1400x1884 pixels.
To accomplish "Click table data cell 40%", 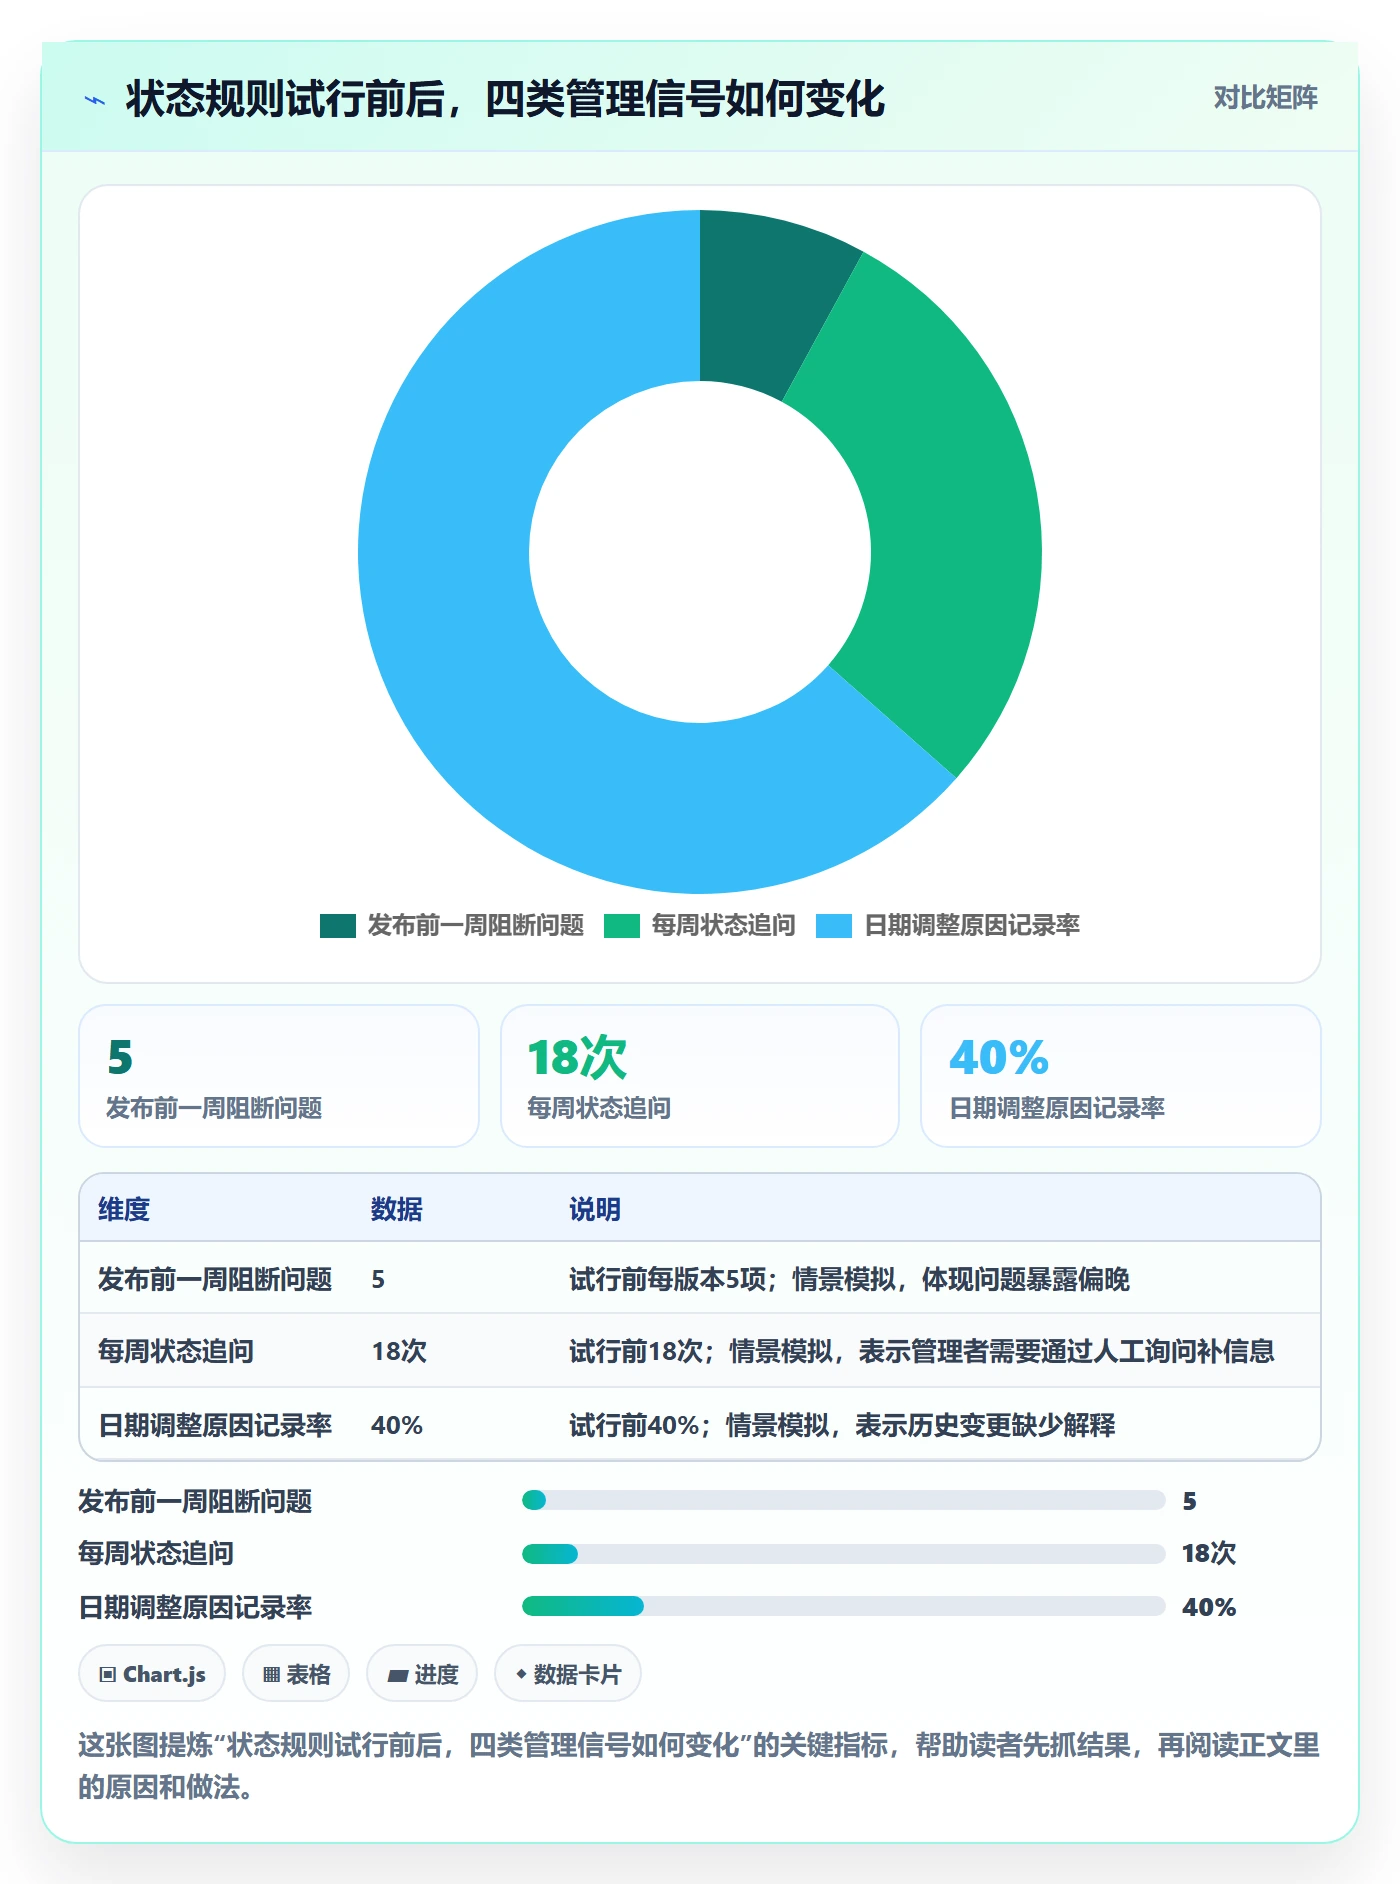I will [397, 1425].
